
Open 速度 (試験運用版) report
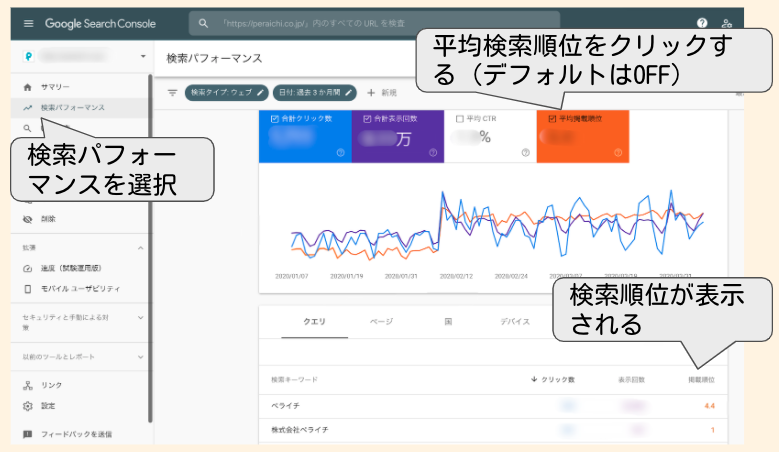pos(70,269)
